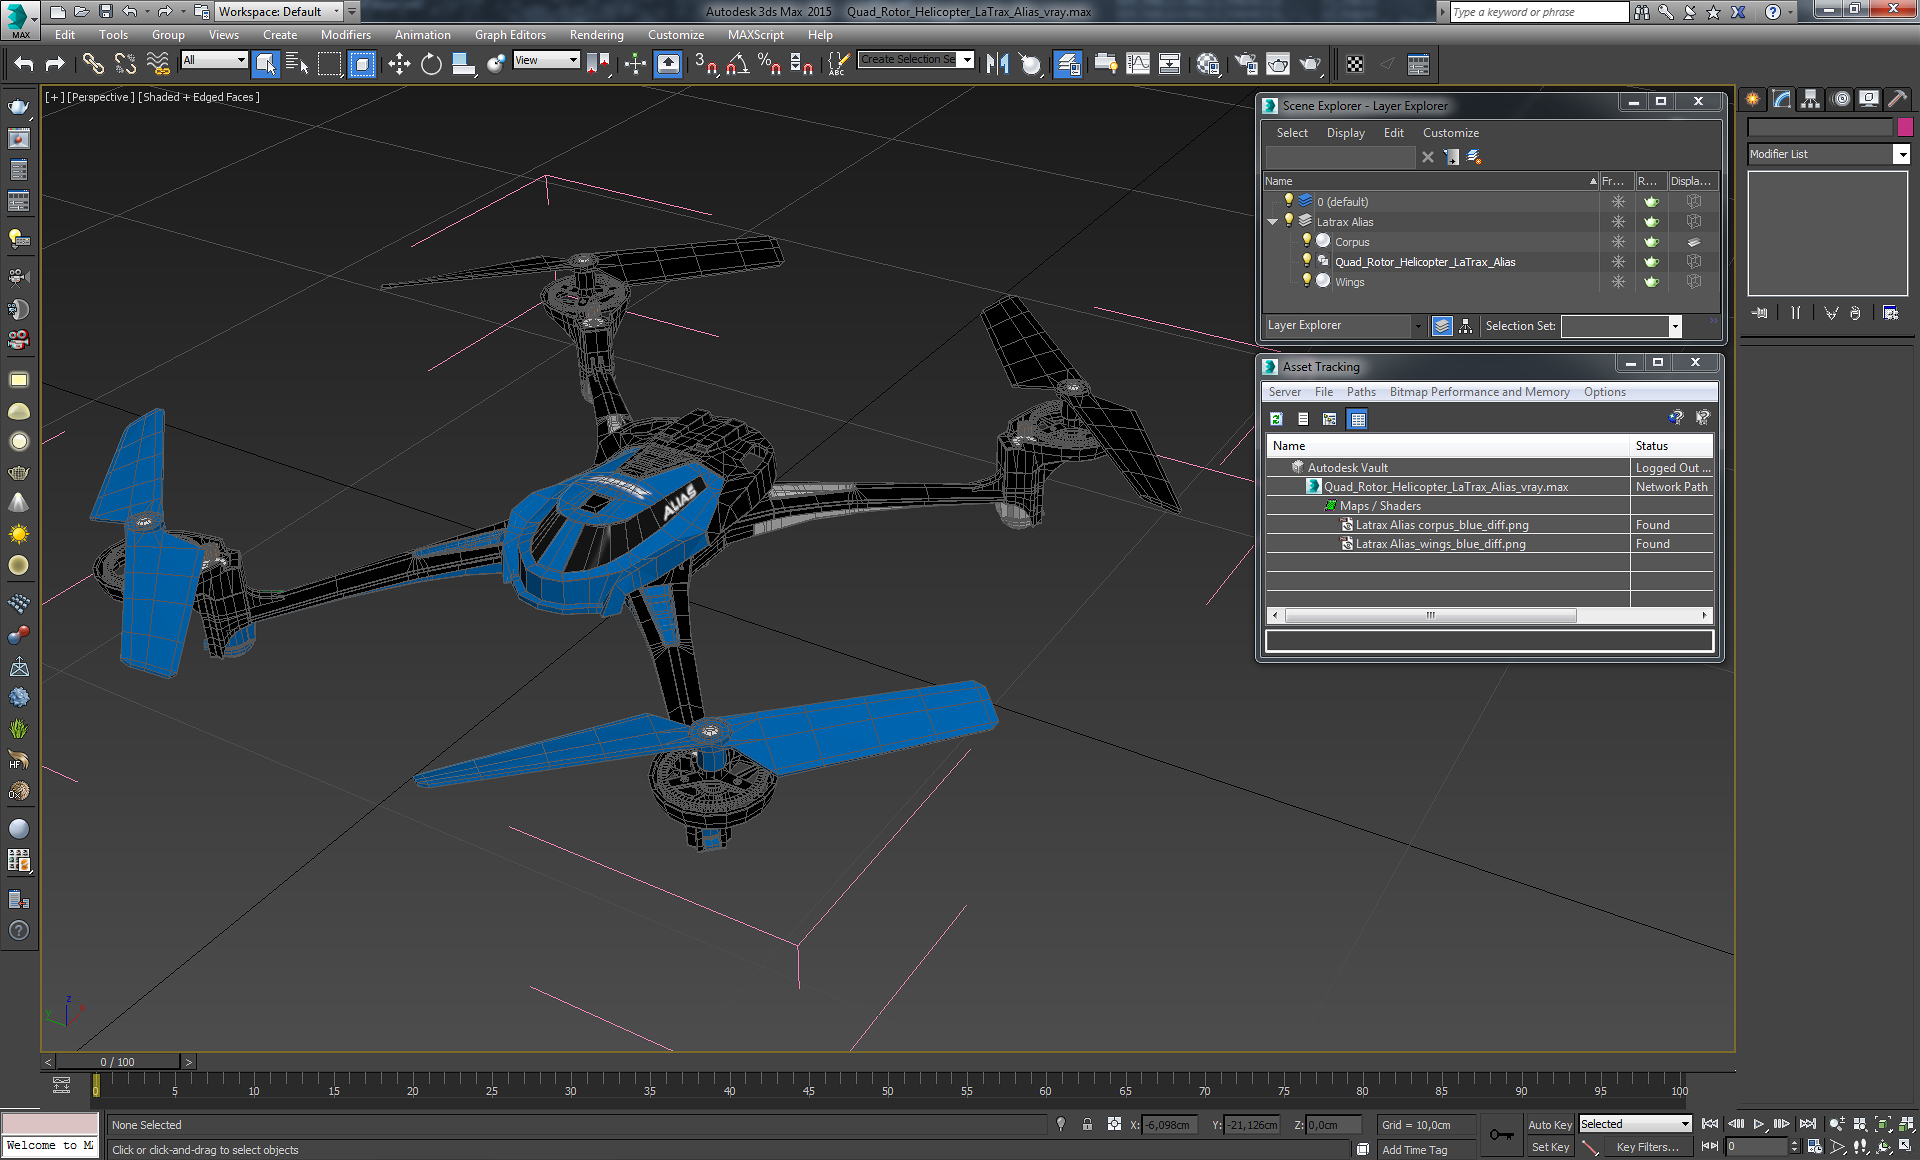The image size is (1920, 1160).
Task: Click the Mirror tool icon
Action: pos(997,64)
